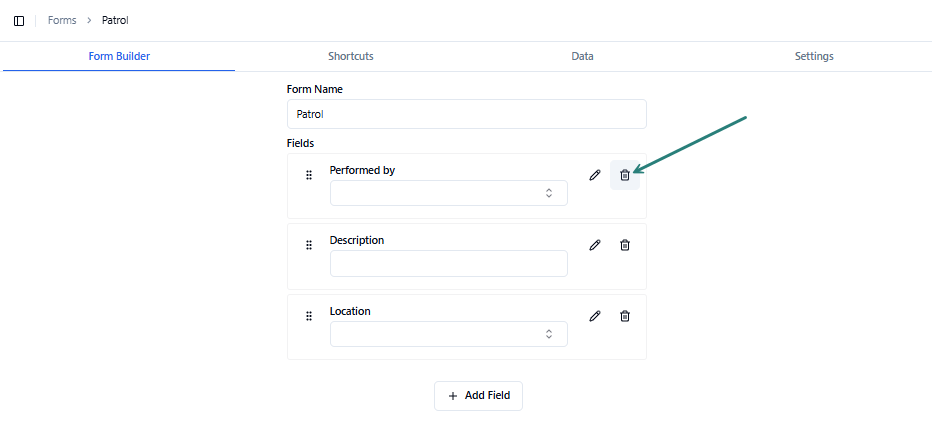Switch to the Shortcuts tab
The image size is (932, 434).
(x=351, y=57)
